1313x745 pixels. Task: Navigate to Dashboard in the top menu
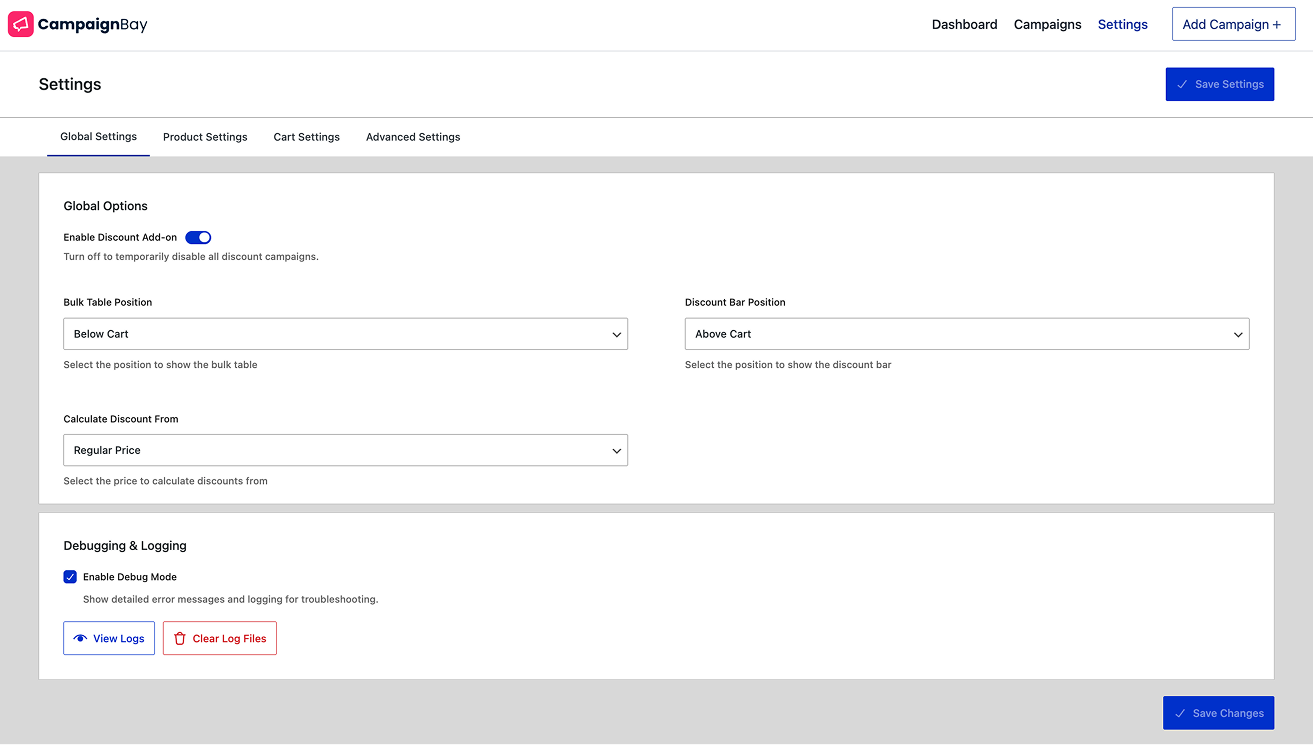[x=964, y=24]
